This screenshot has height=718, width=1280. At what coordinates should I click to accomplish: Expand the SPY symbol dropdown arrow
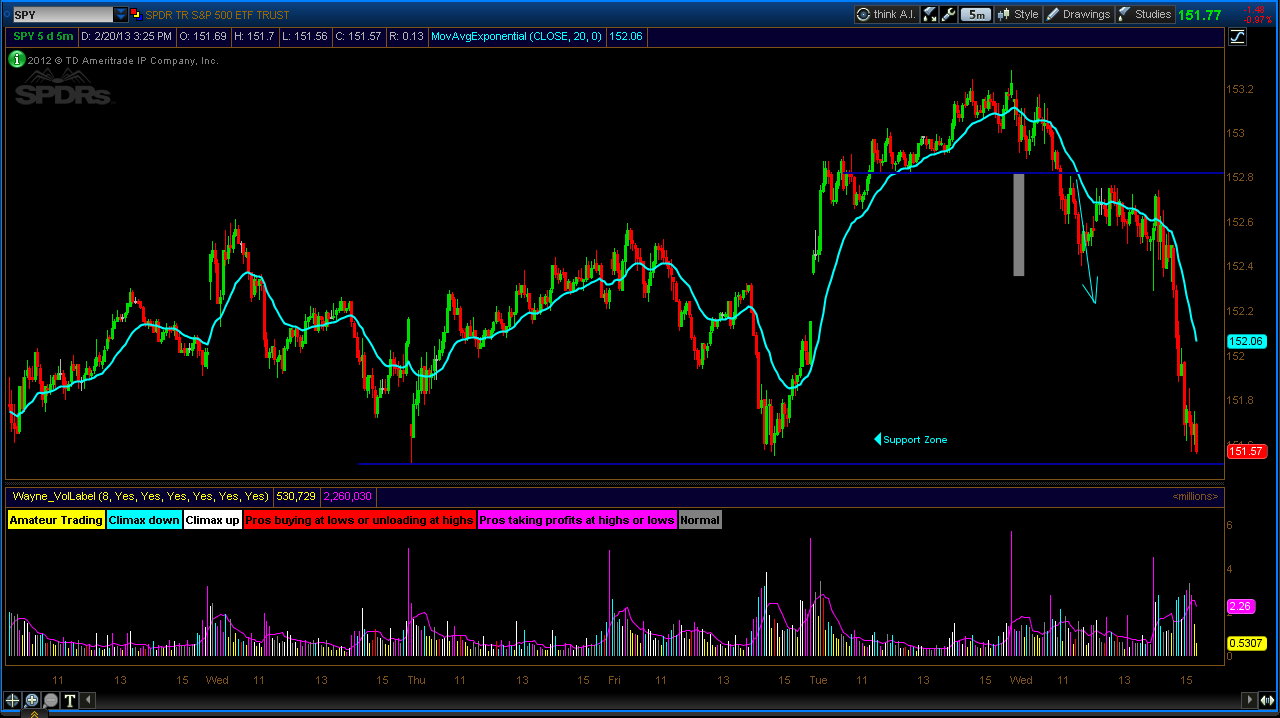tap(121, 14)
